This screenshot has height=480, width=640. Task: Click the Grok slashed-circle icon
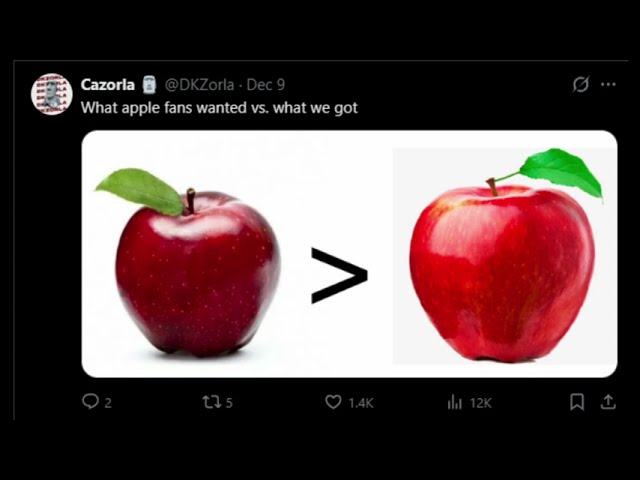click(580, 84)
